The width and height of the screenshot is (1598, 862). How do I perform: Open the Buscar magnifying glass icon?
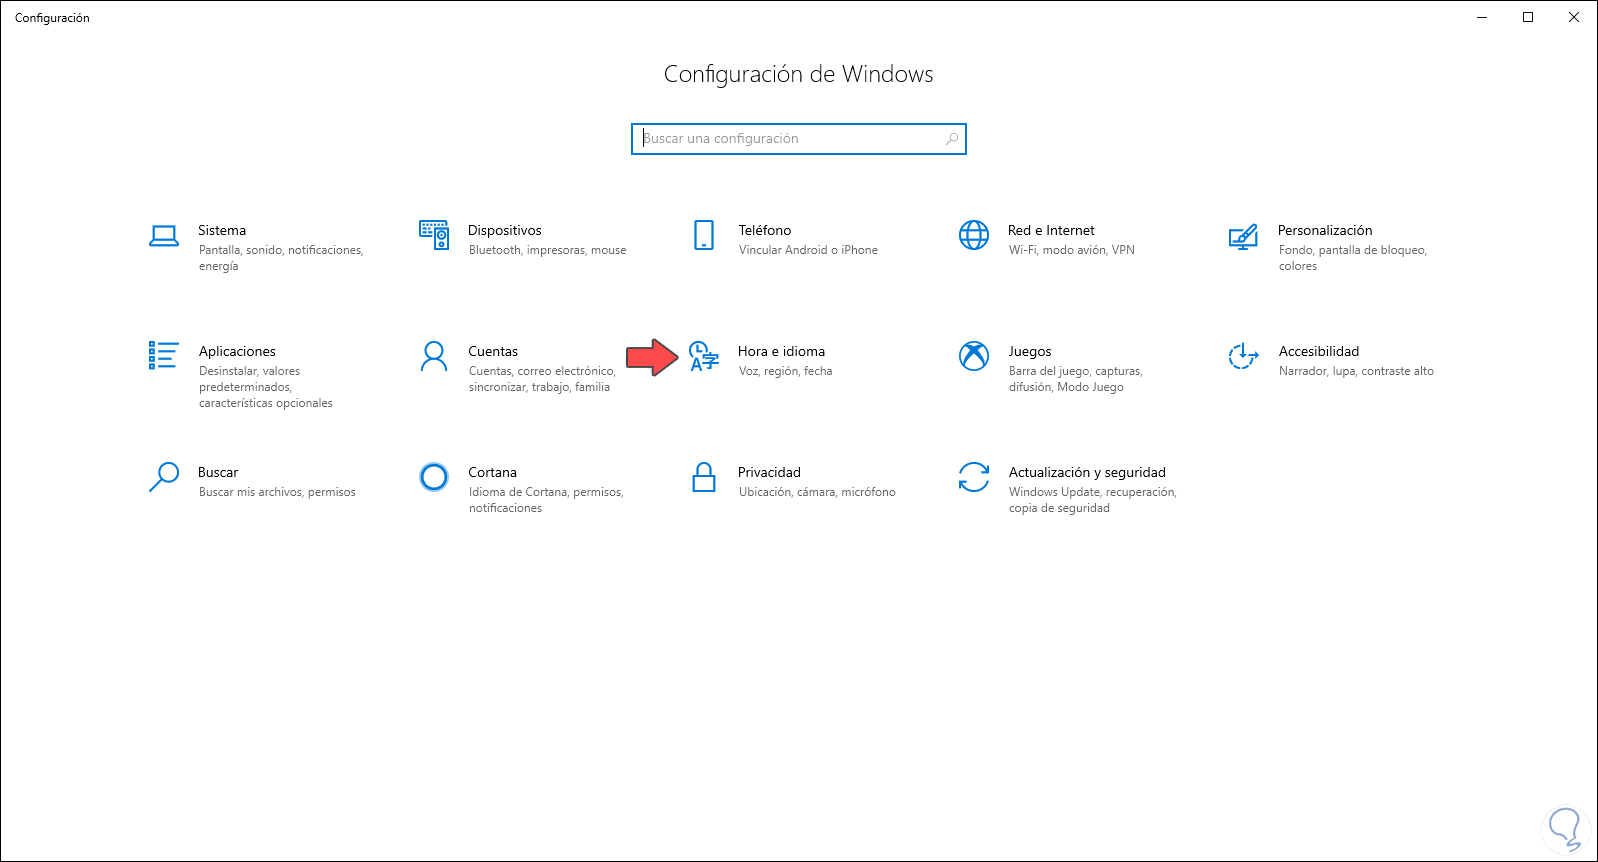pyautogui.click(x=164, y=477)
